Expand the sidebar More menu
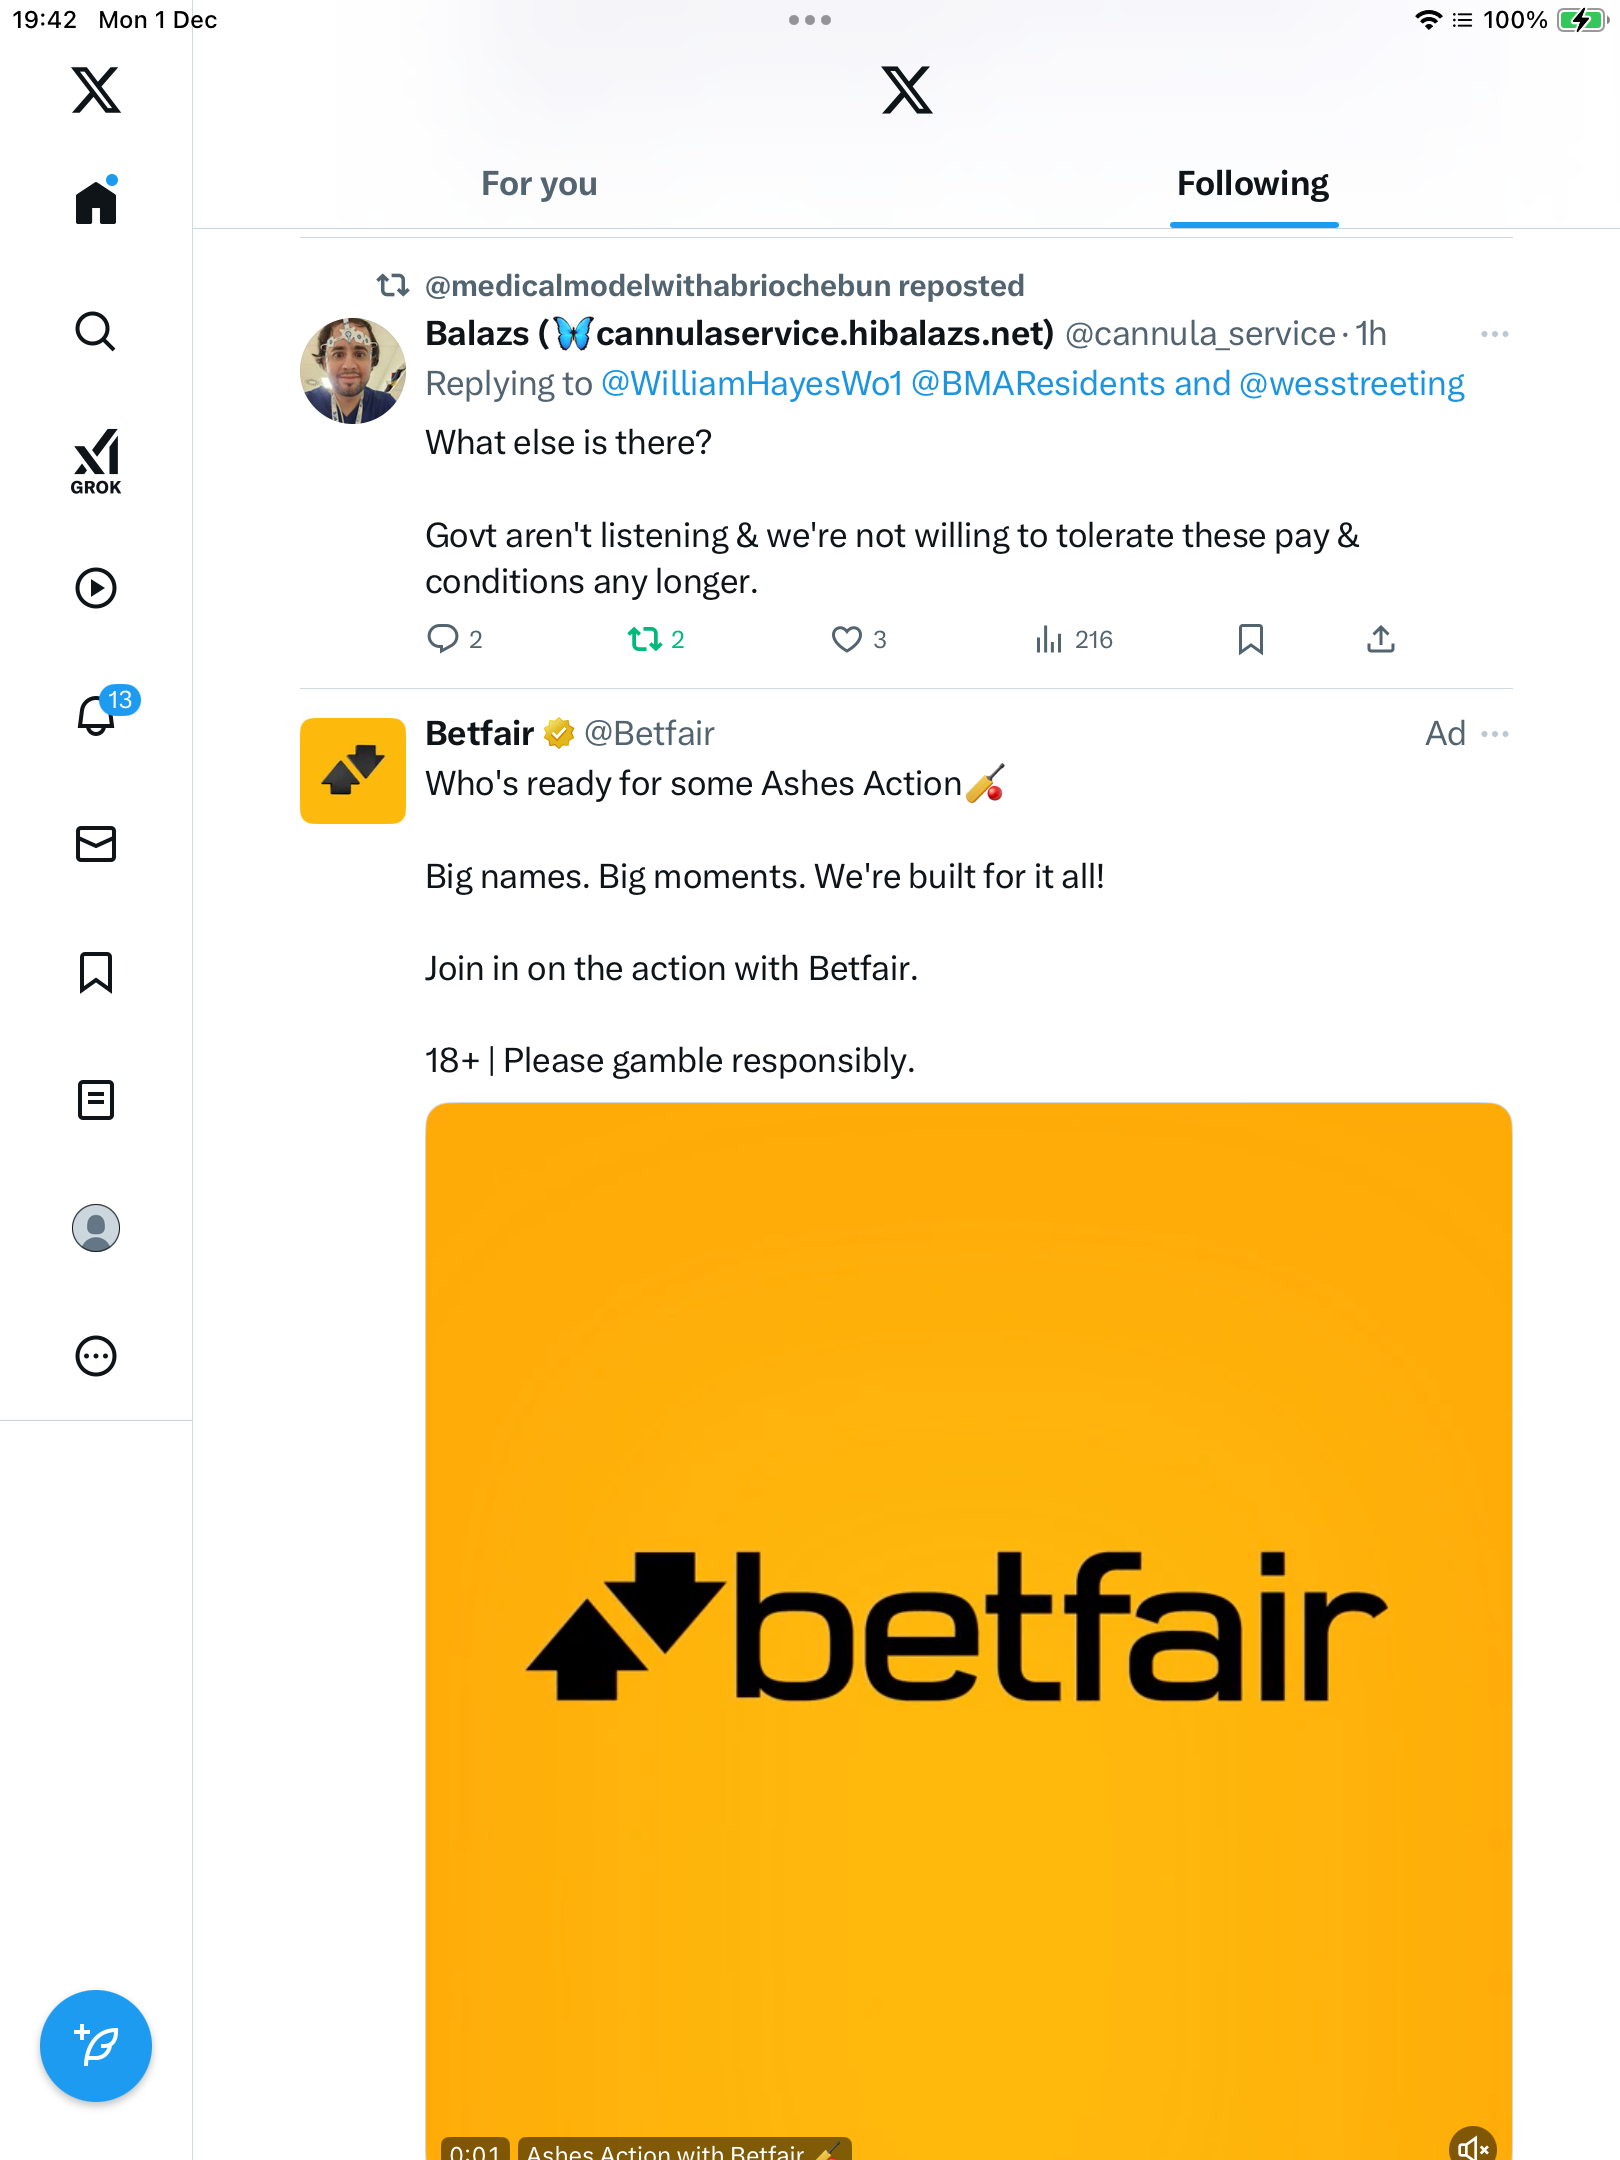The height and width of the screenshot is (2160, 1620). [x=96, y=1356]
